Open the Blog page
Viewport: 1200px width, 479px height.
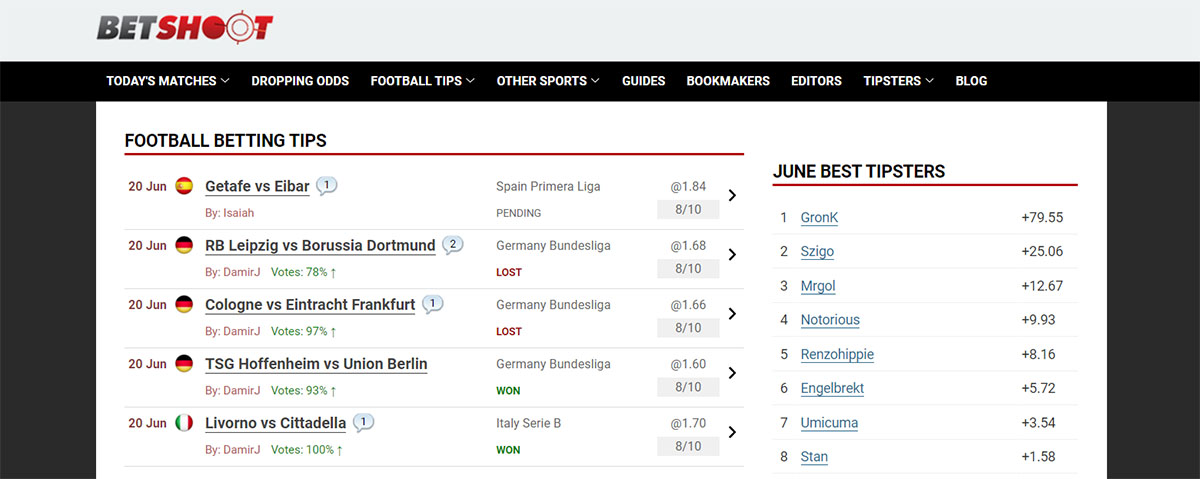pos(971,81)
